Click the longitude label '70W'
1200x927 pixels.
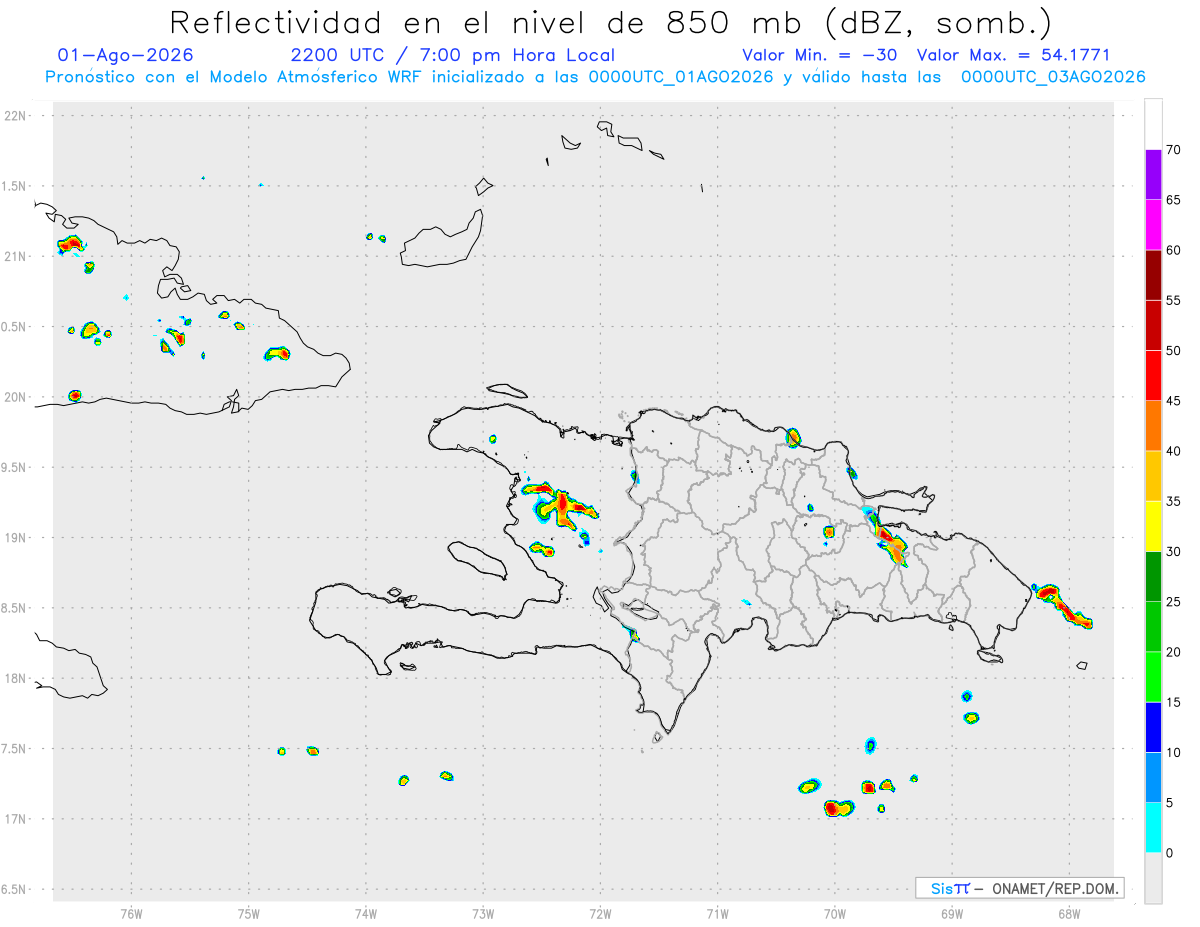835,913
